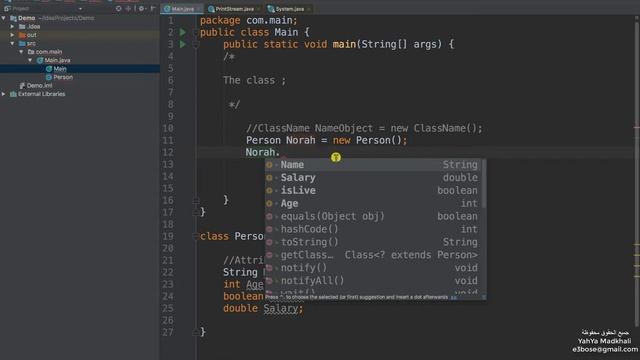Click the scroll-from-source target icon
Image resolution: width=640 pixels, height=360 pixels.
point(118,8)
